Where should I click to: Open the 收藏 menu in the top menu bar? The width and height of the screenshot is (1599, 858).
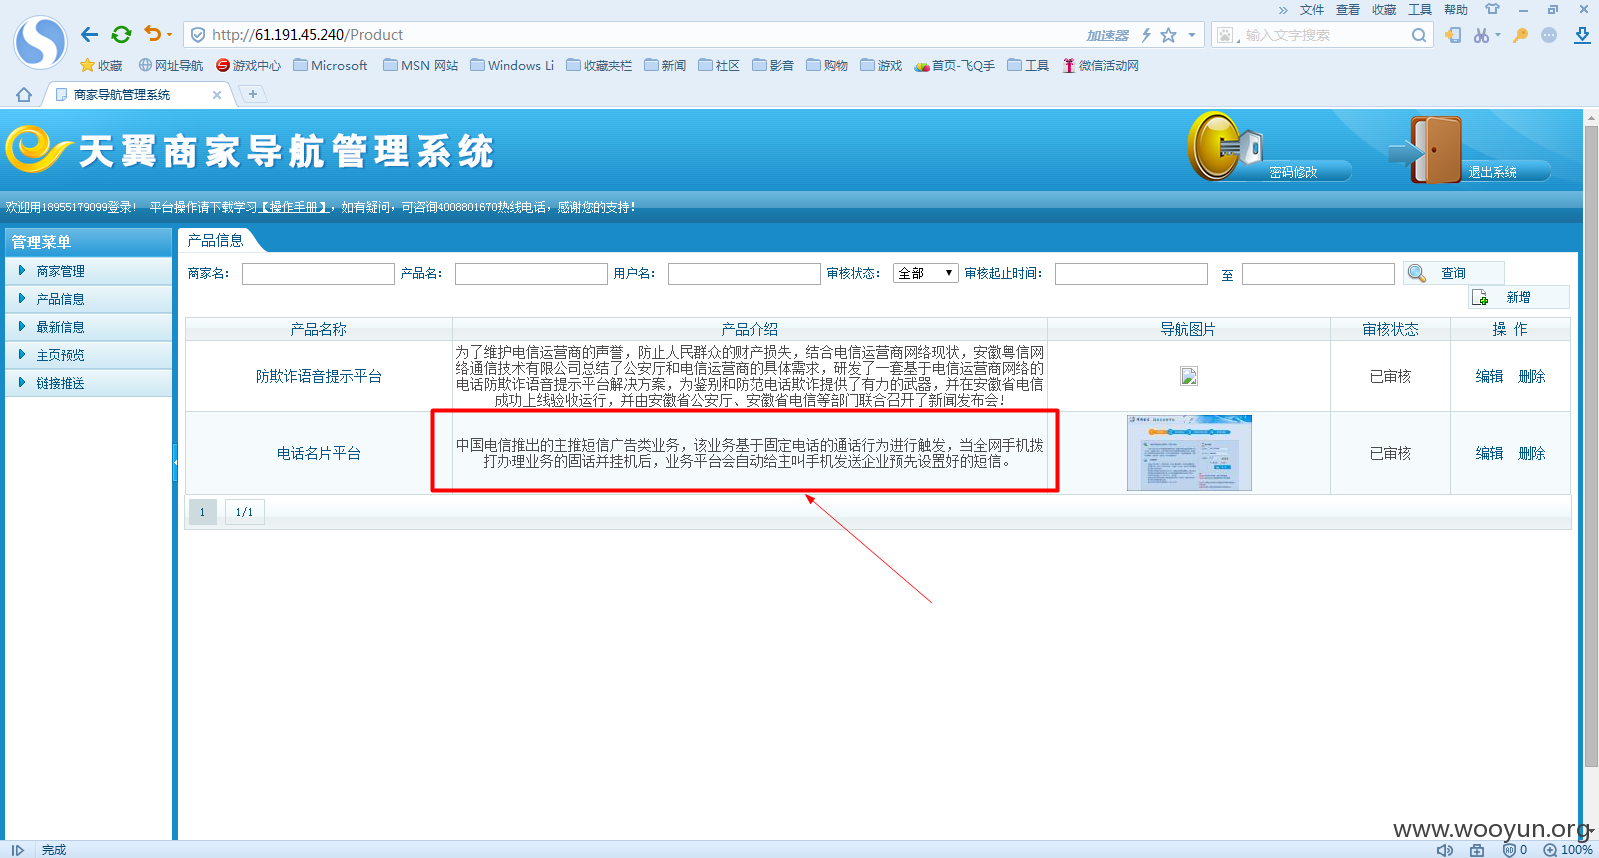pos(1383,10)
